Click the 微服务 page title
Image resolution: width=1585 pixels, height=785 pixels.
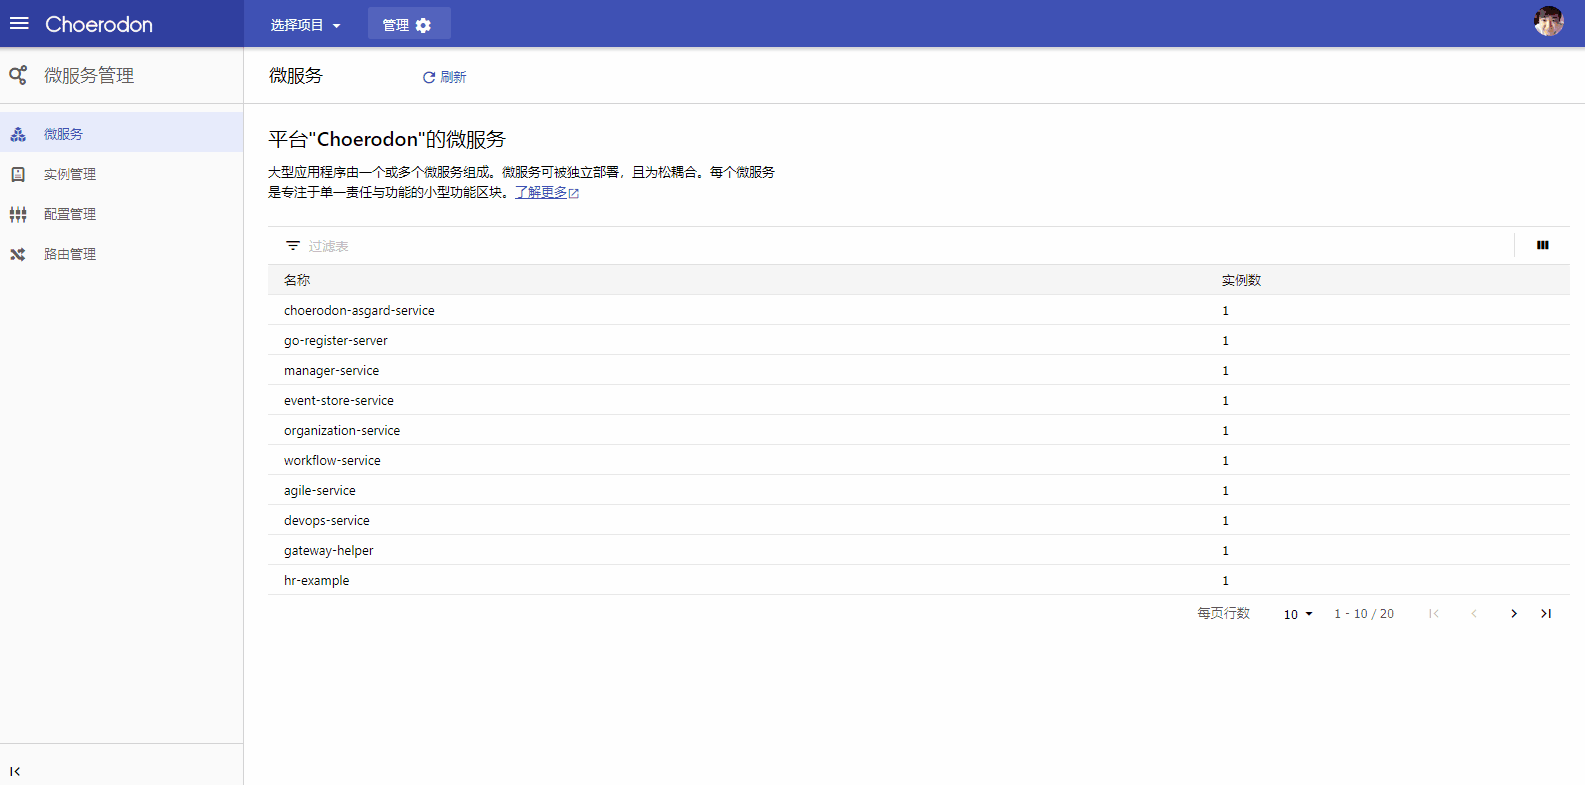pyautogui.click(x=296, y=76)
